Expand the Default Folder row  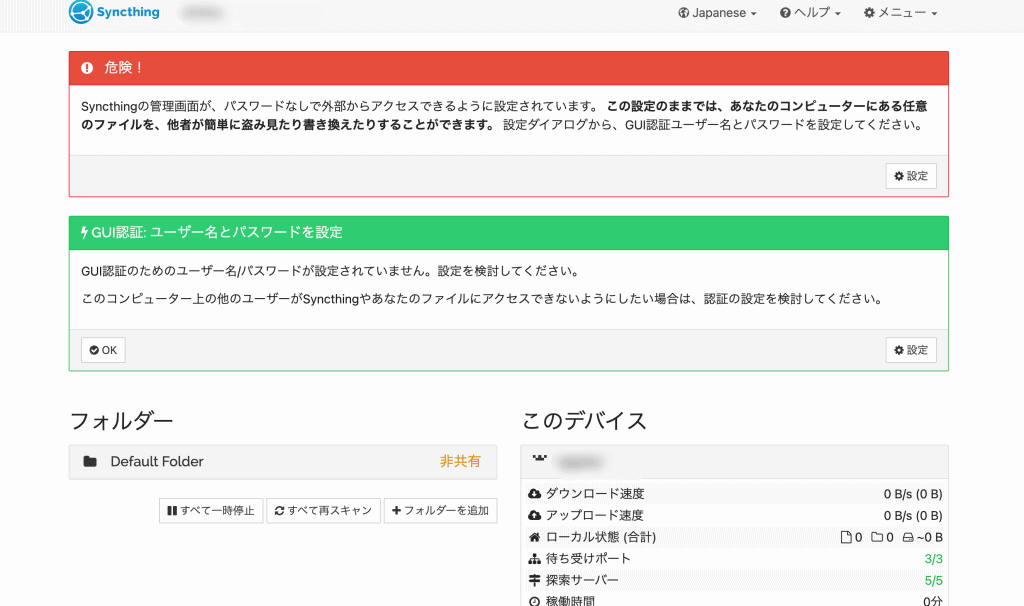click(x=282, y=461)
